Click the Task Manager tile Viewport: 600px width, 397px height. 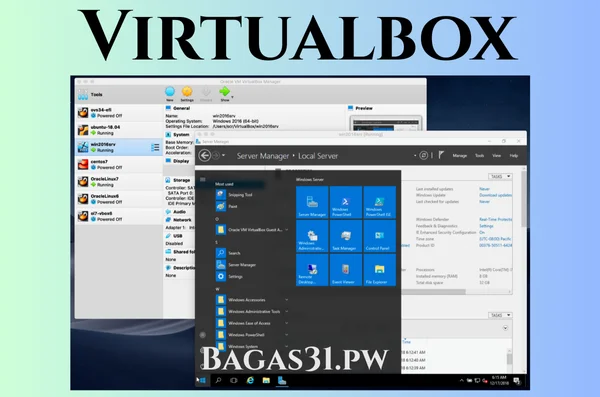point(346,236)
